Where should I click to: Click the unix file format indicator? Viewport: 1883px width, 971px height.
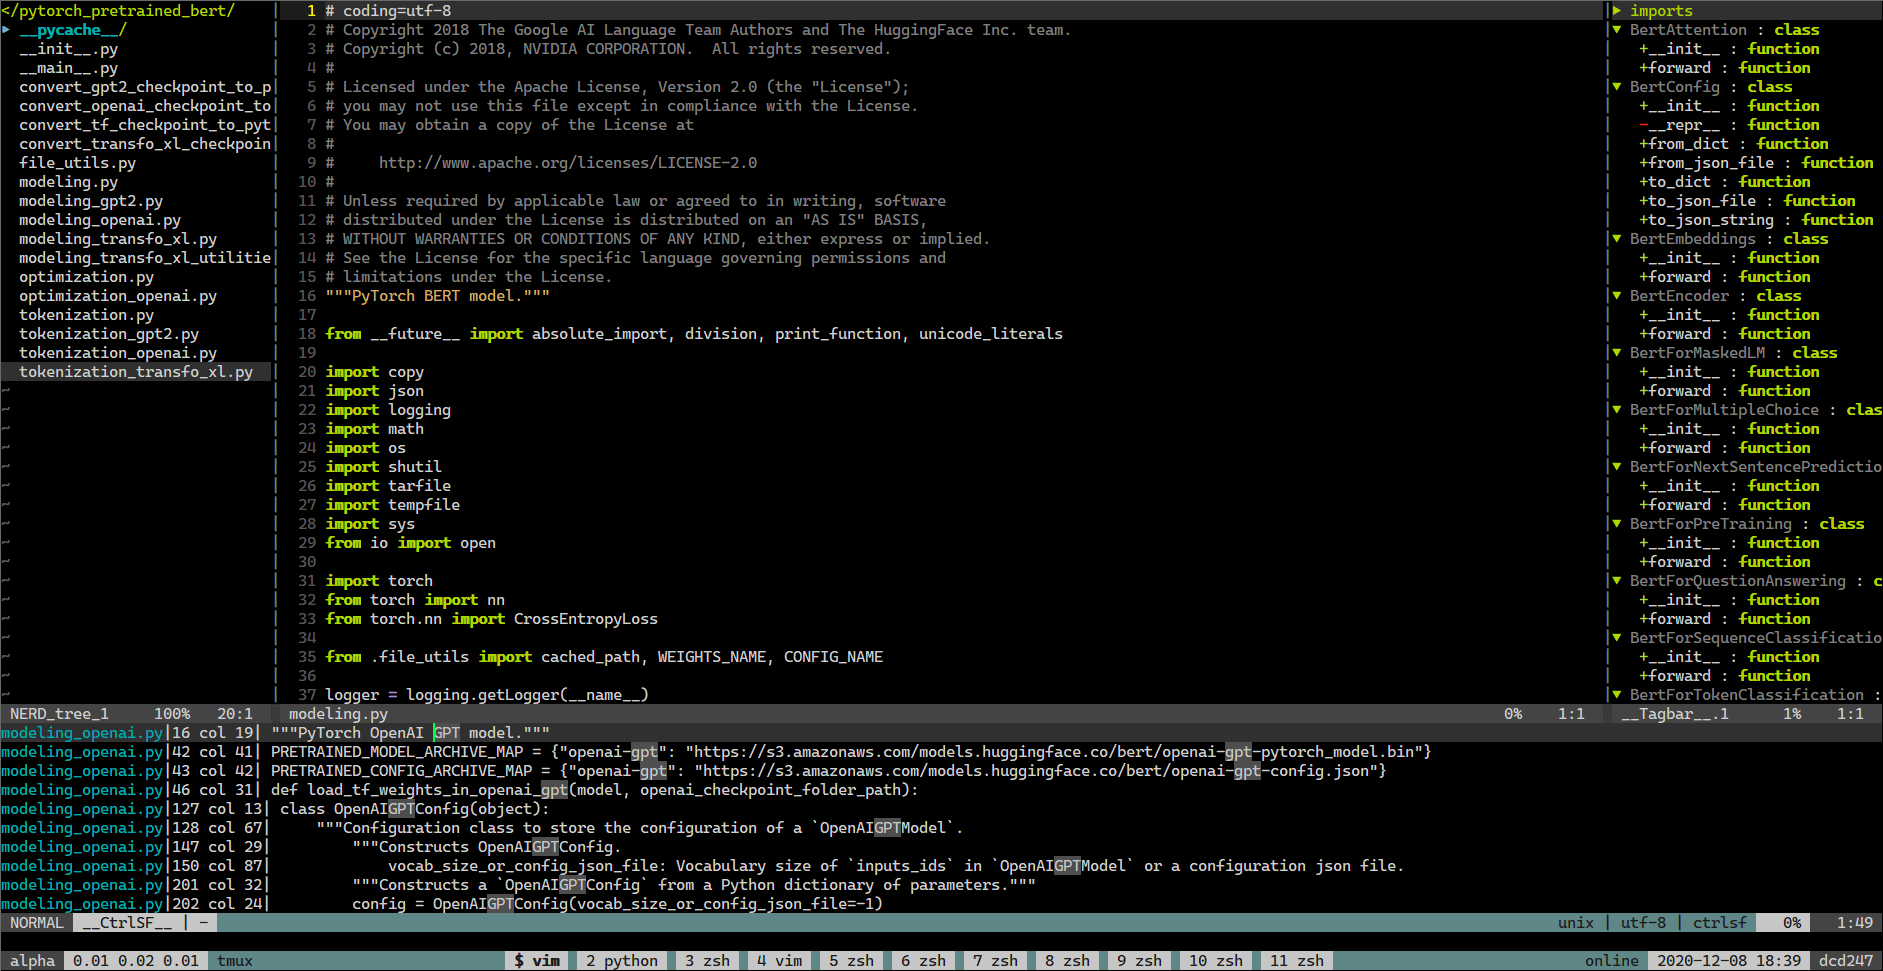(1576, 923)
